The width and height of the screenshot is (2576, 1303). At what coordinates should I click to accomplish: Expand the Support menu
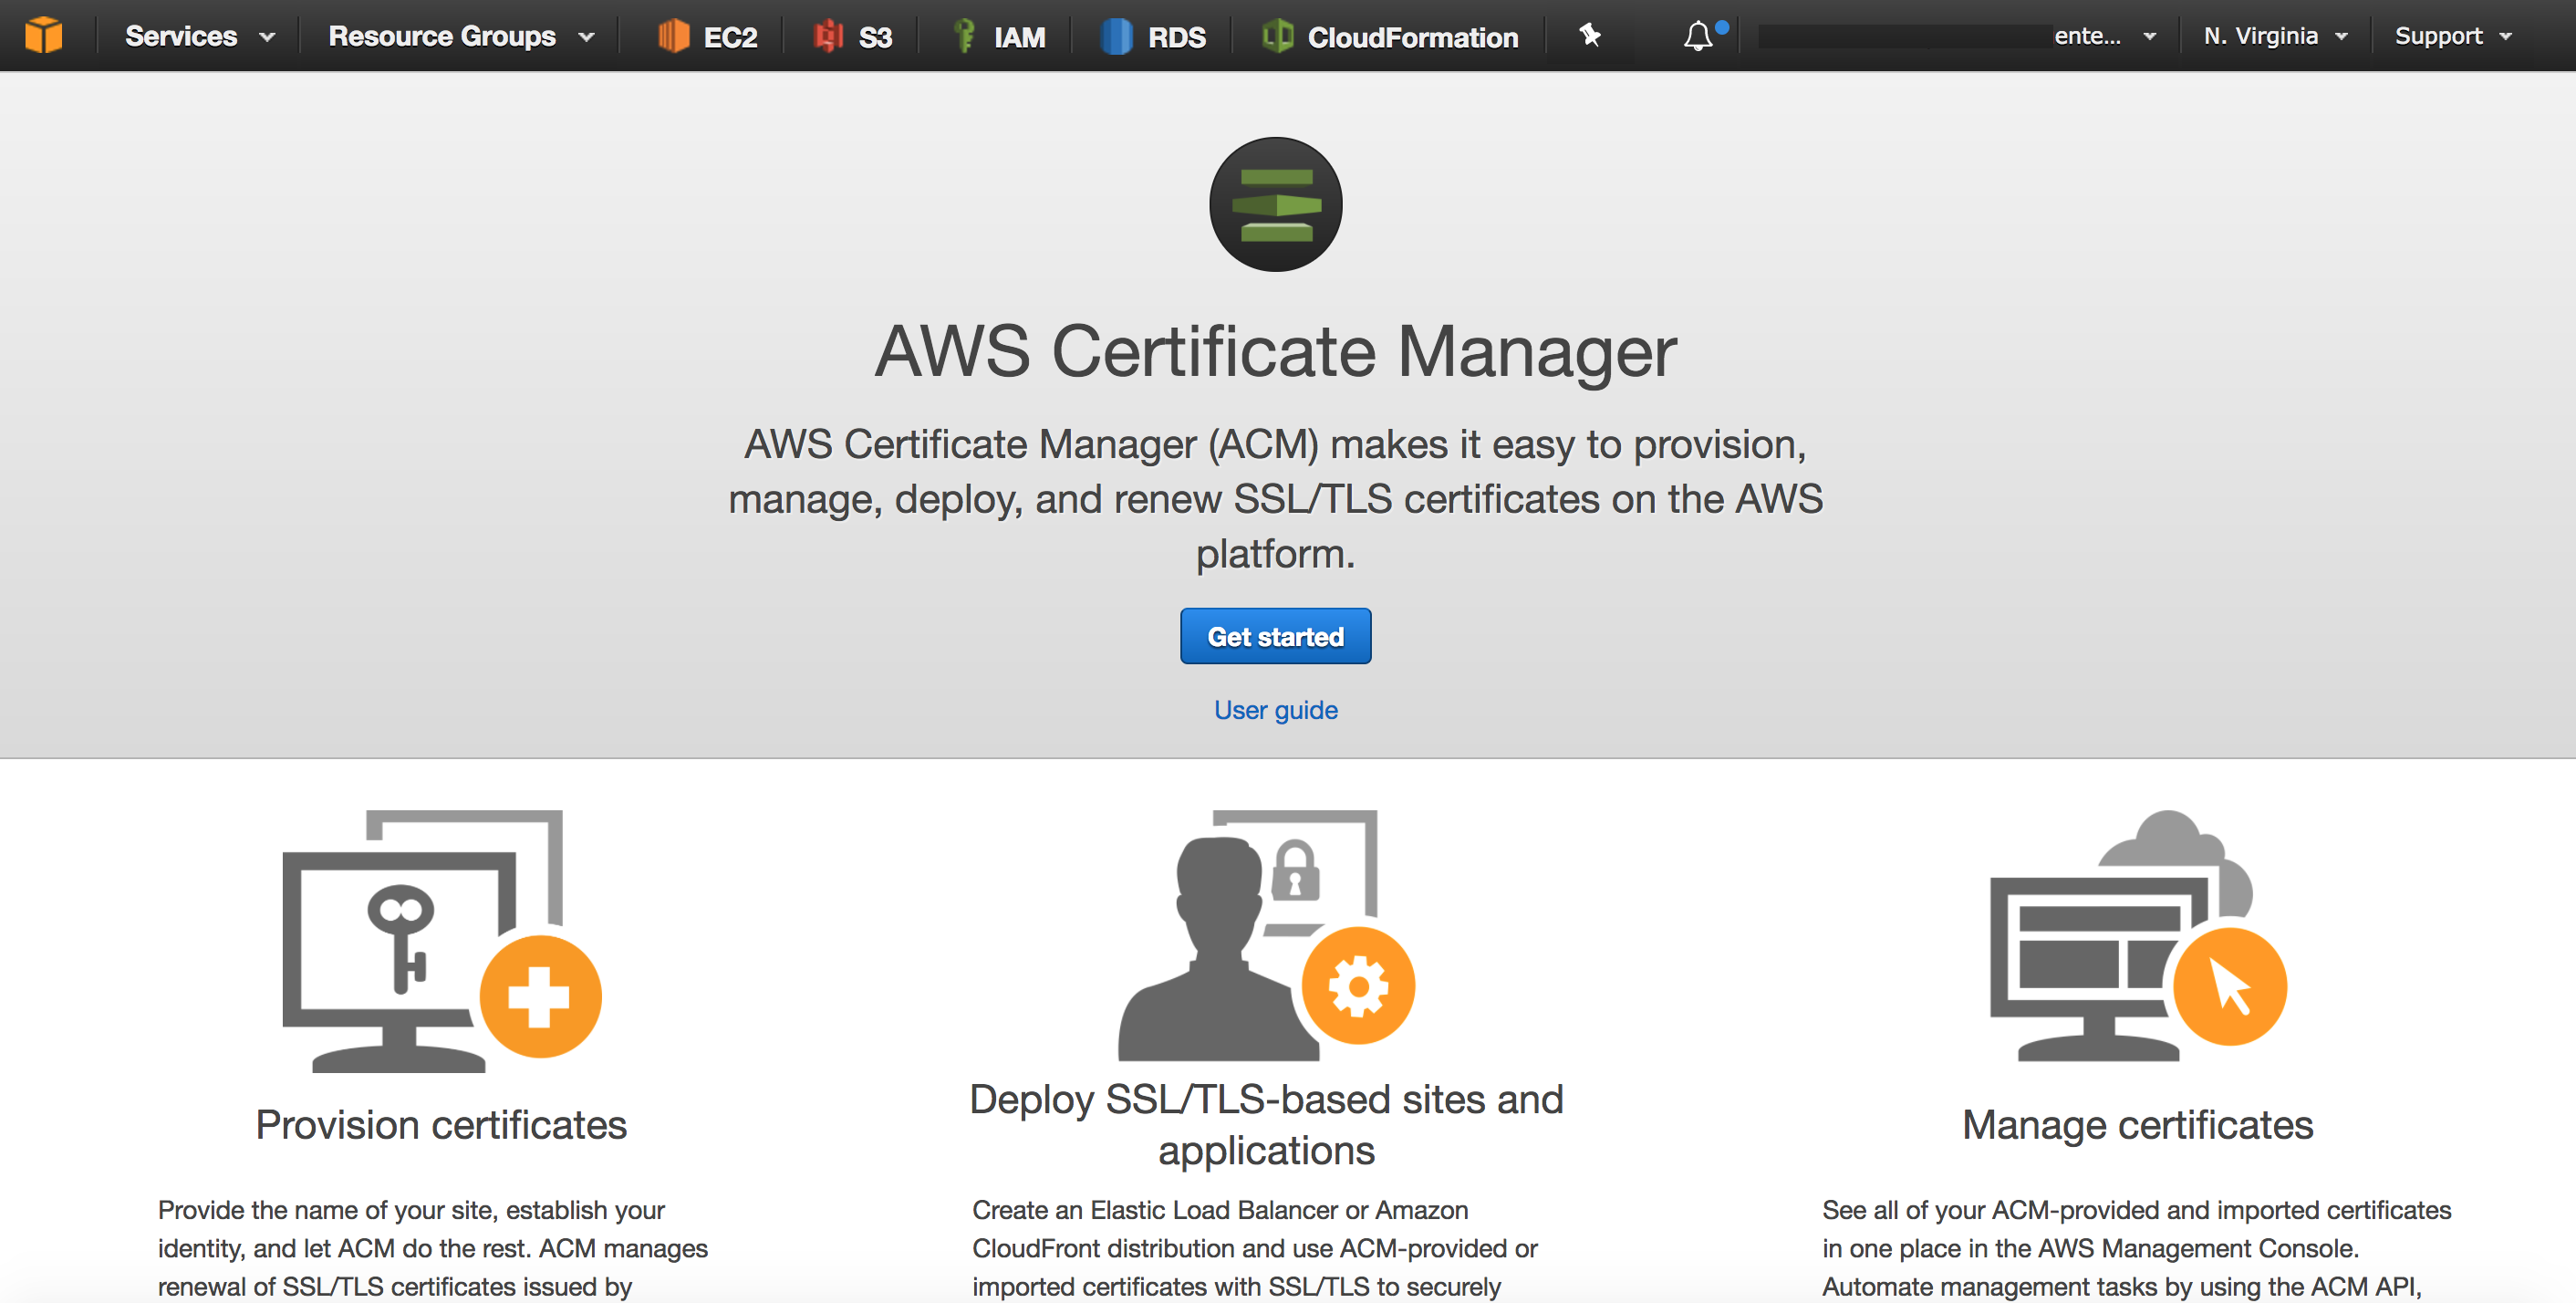click(x=2452, y=36)
